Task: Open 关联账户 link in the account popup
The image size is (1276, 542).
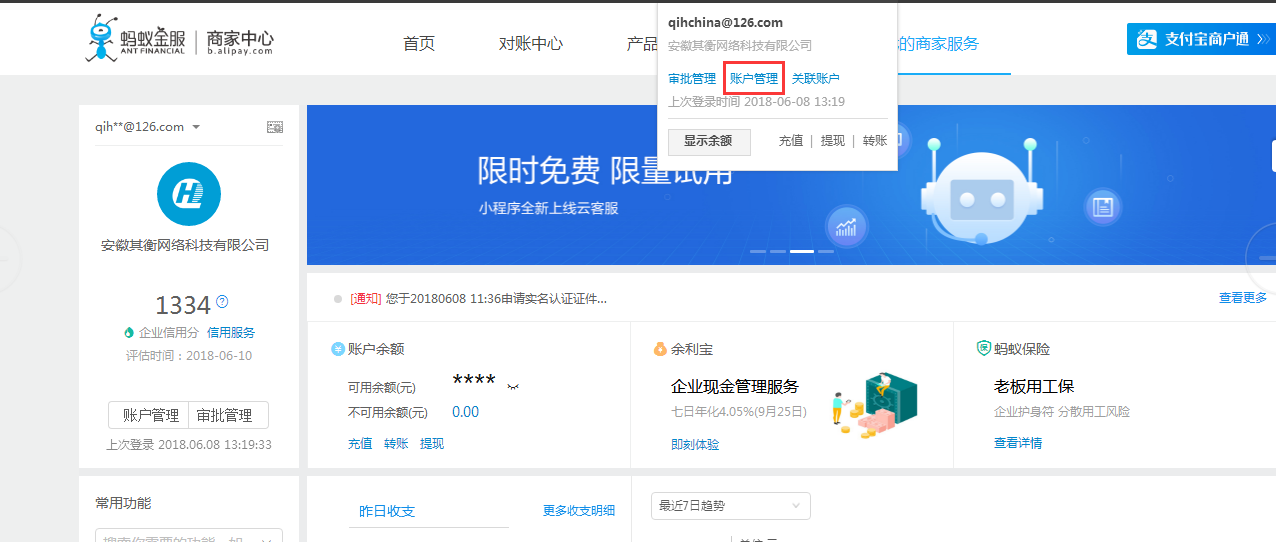Action: tap(816, 78)
